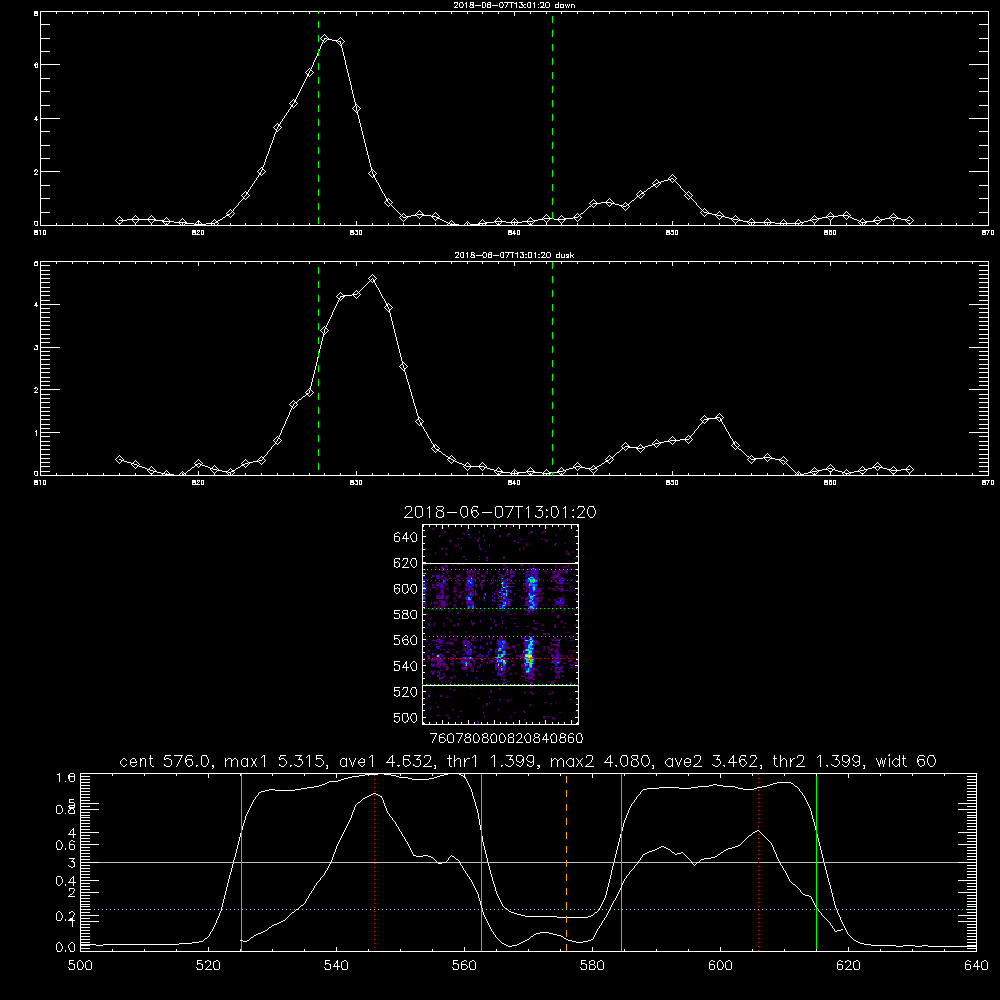Click the first green dashed line in dawn plot
Image resolution: width=1000 pixels, height=1000 pixels.
318,119
